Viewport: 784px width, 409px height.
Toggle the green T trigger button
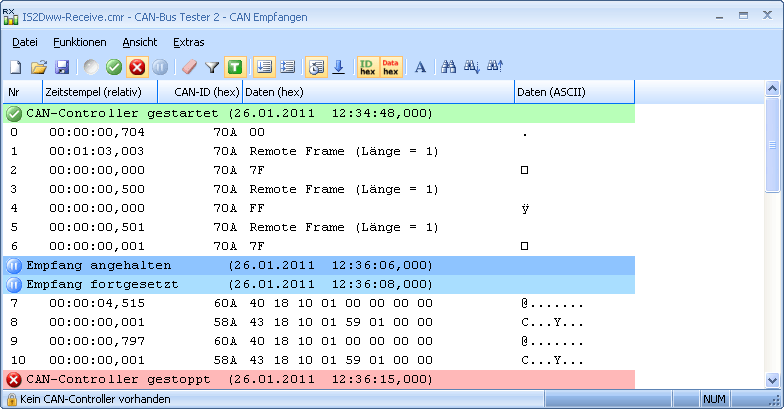point(234,67)
